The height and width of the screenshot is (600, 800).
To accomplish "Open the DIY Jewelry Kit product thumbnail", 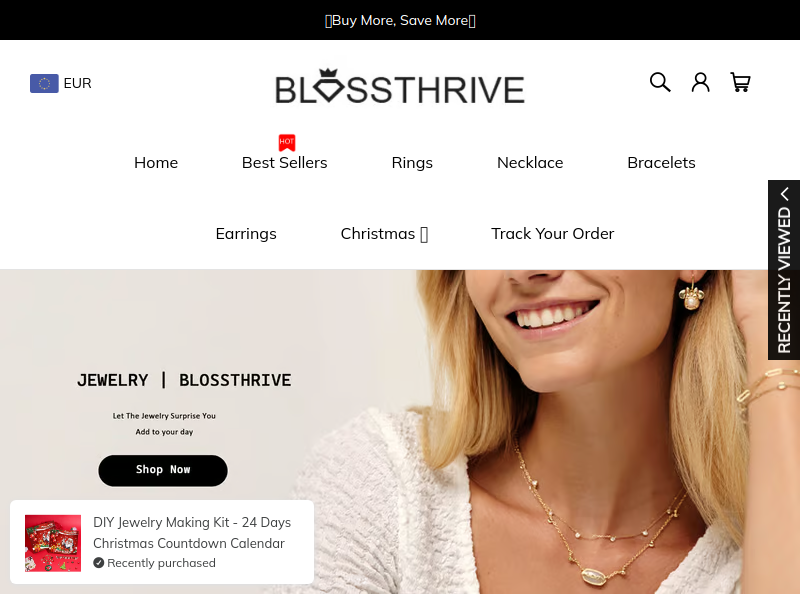I will 53,543.
